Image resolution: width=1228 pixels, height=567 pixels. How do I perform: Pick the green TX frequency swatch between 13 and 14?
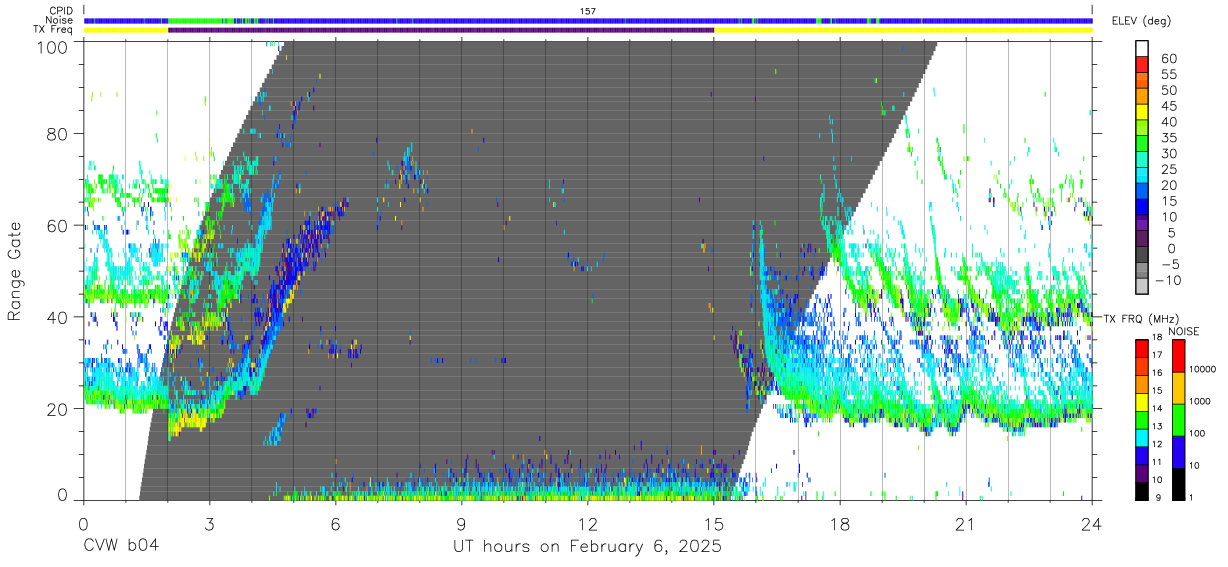coord(1142,419)
